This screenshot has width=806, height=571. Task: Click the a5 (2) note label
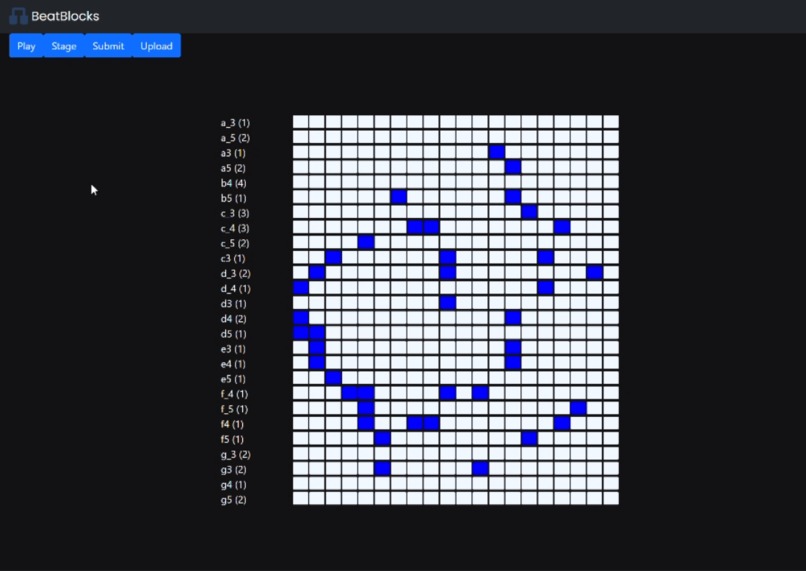233,168
